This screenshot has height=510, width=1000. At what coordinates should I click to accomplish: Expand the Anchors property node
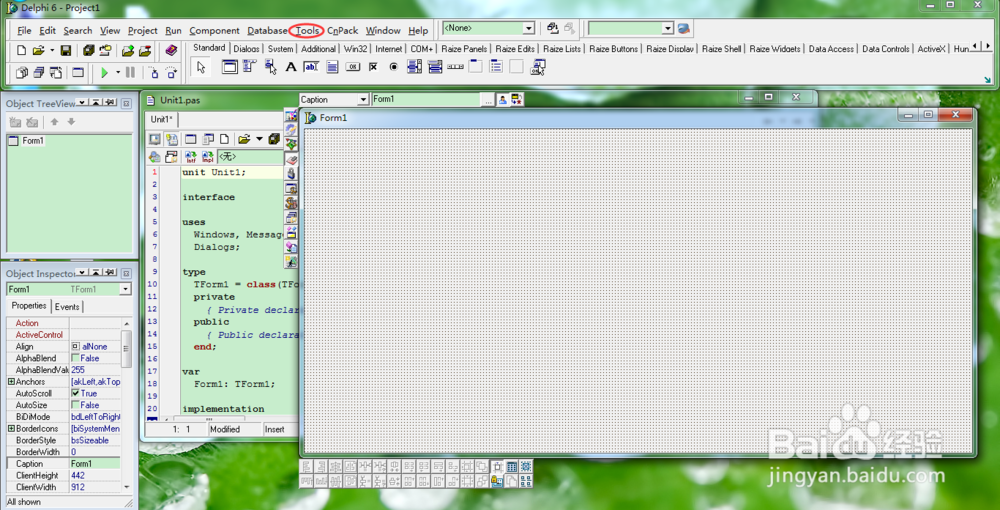click(x=11, y=382)
